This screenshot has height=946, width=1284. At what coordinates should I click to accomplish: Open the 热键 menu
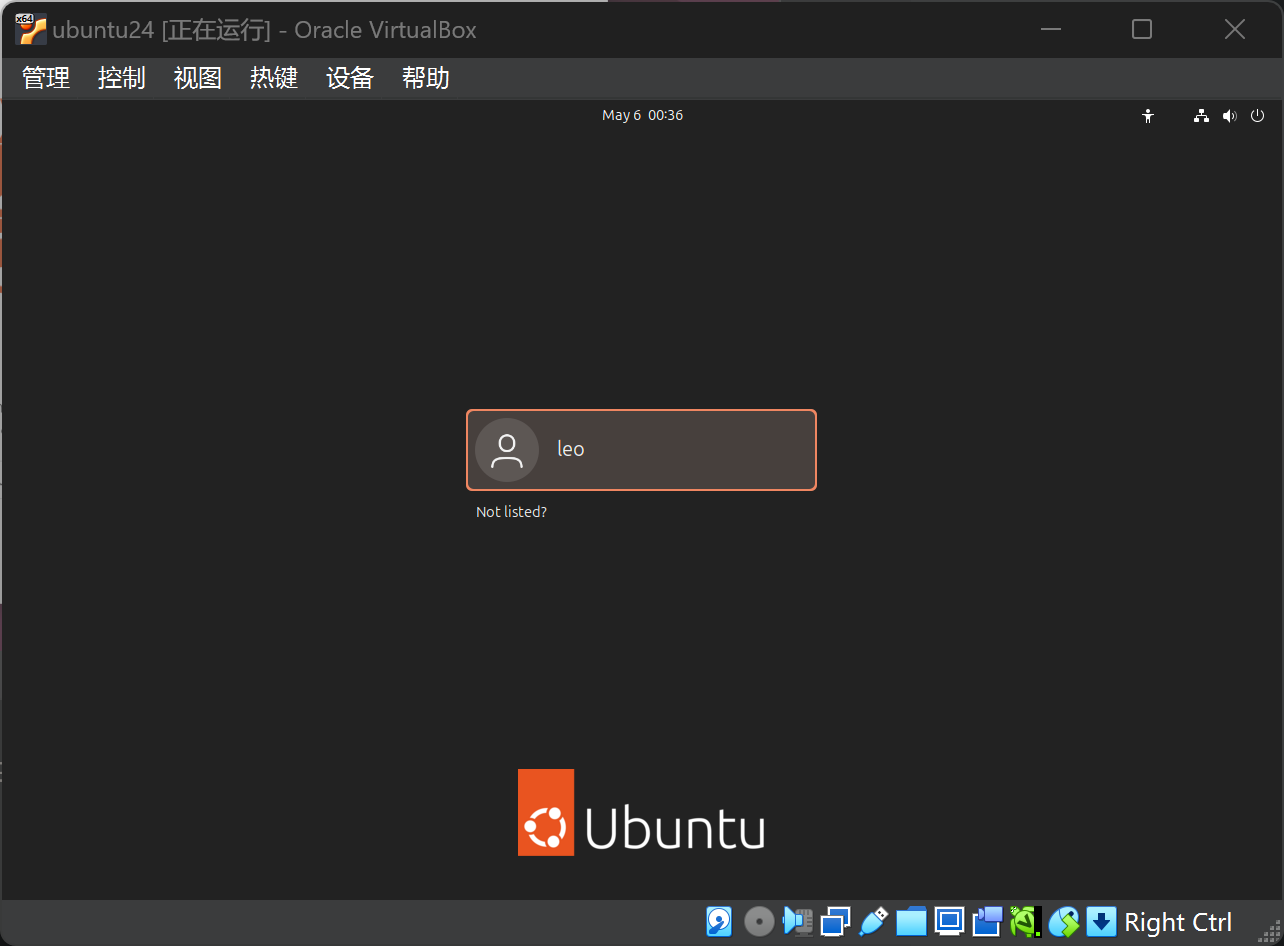(x=274, y=78)
